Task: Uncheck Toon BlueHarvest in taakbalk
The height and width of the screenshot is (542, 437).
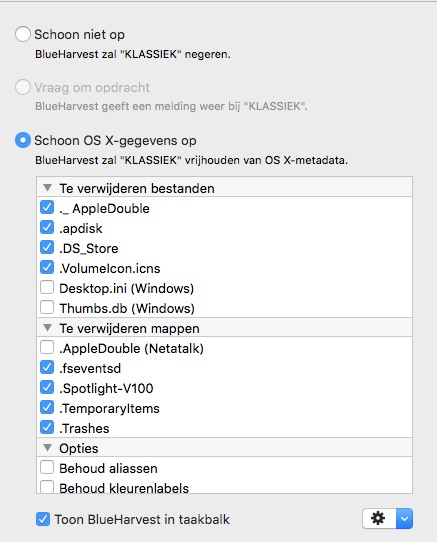Action: (43, 519)
